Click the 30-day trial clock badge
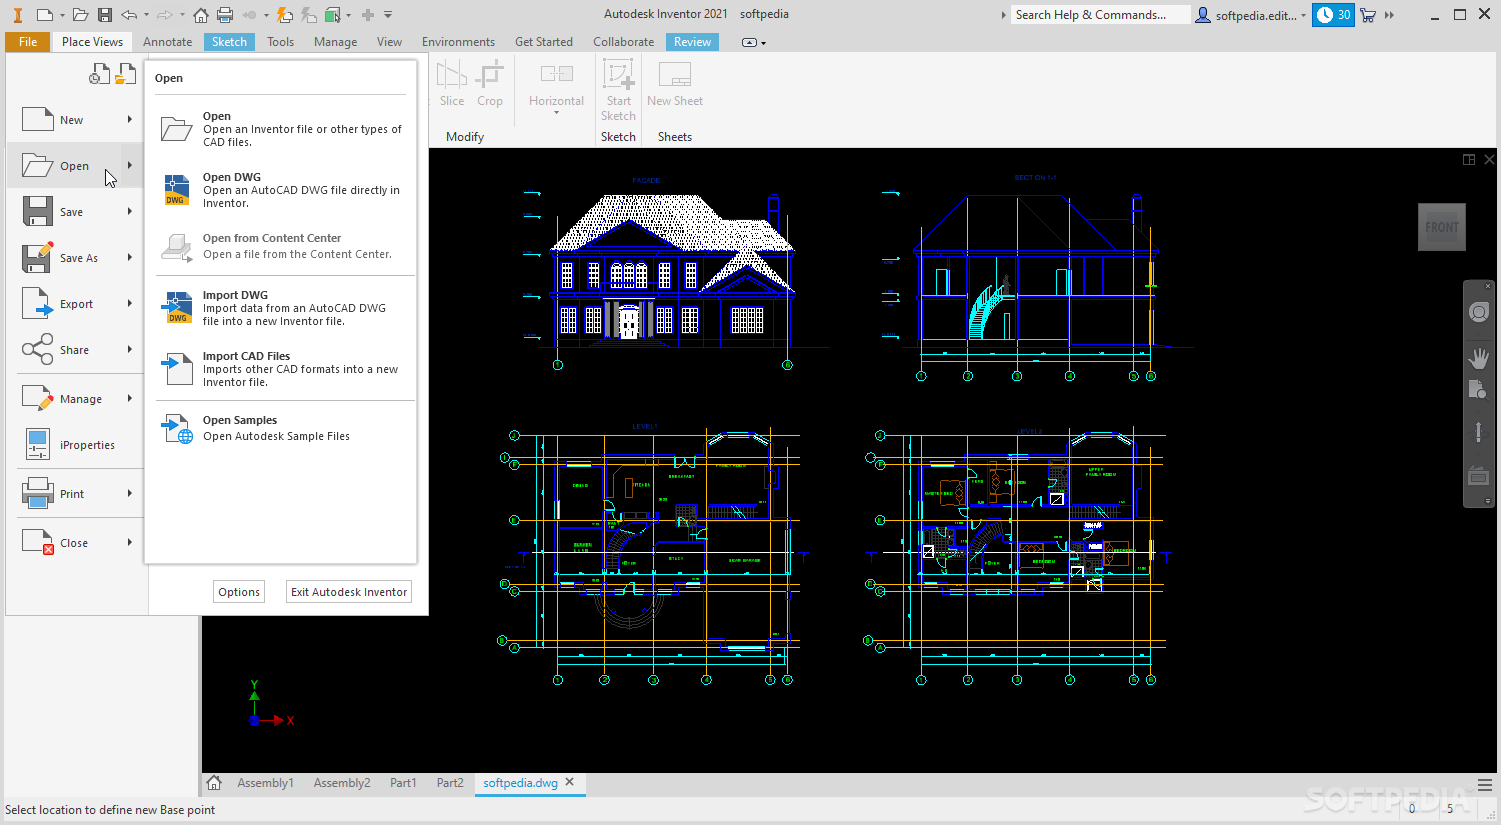1501x826 pixels. click(1333, 15)
